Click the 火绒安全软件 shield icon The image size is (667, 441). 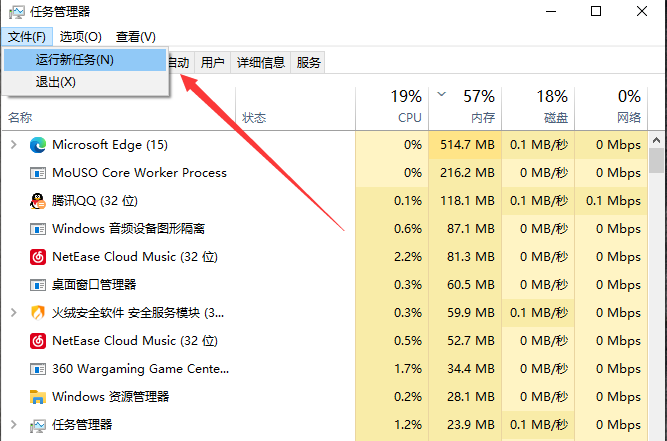pos(38,313)
